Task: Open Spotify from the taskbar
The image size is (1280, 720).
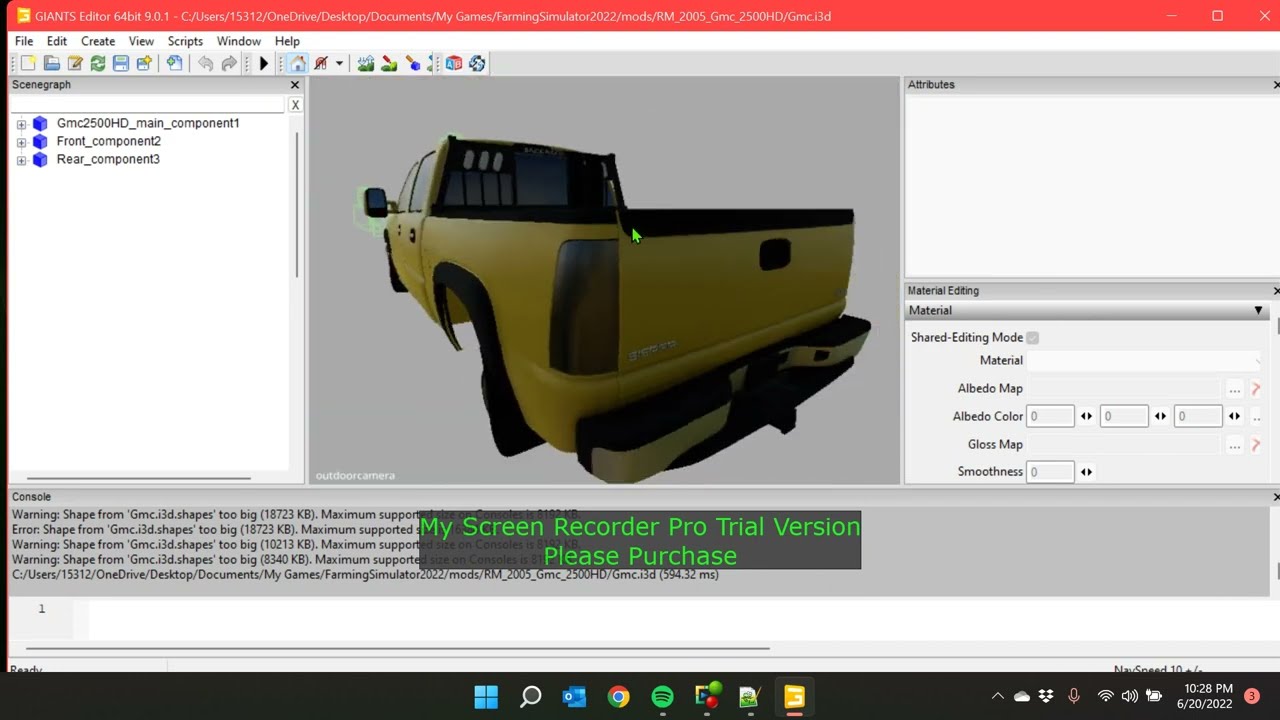Action: [663, 697]
